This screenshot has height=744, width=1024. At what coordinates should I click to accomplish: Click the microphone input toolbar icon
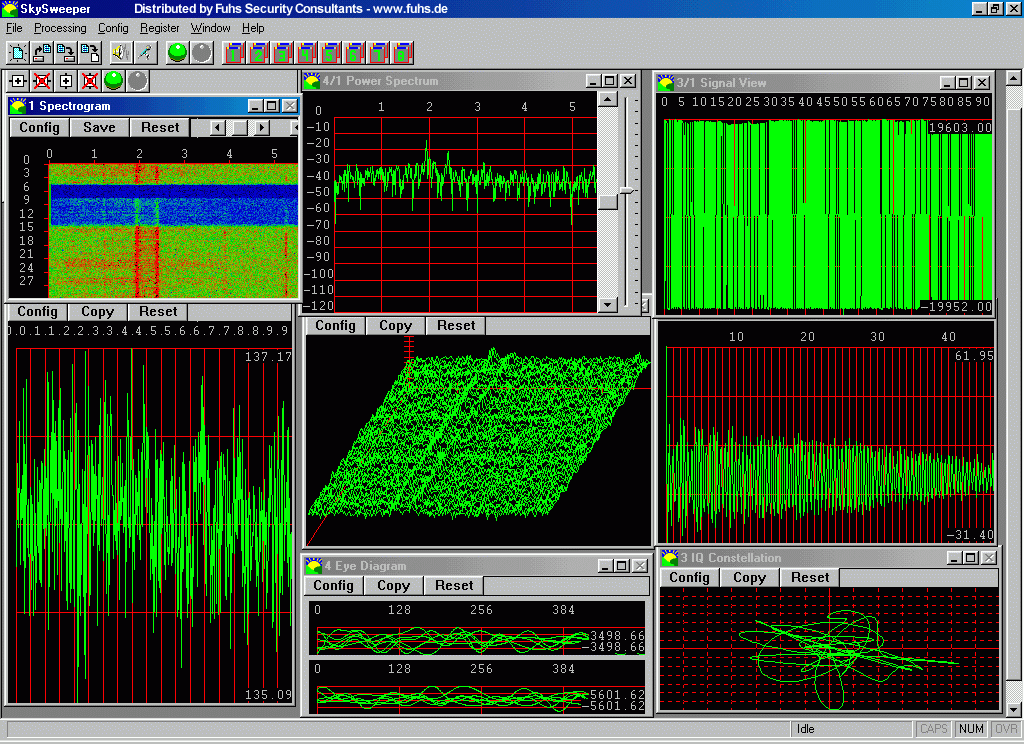click(144, 52)
